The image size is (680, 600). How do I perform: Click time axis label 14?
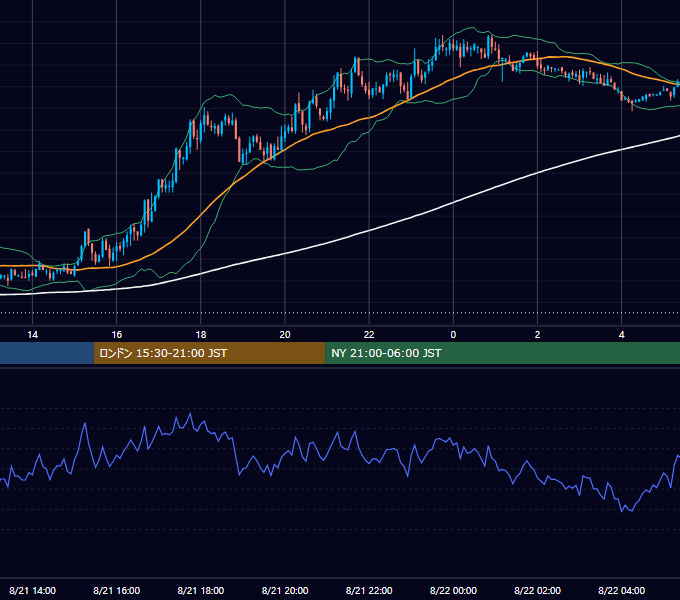[x=33, y=335]
